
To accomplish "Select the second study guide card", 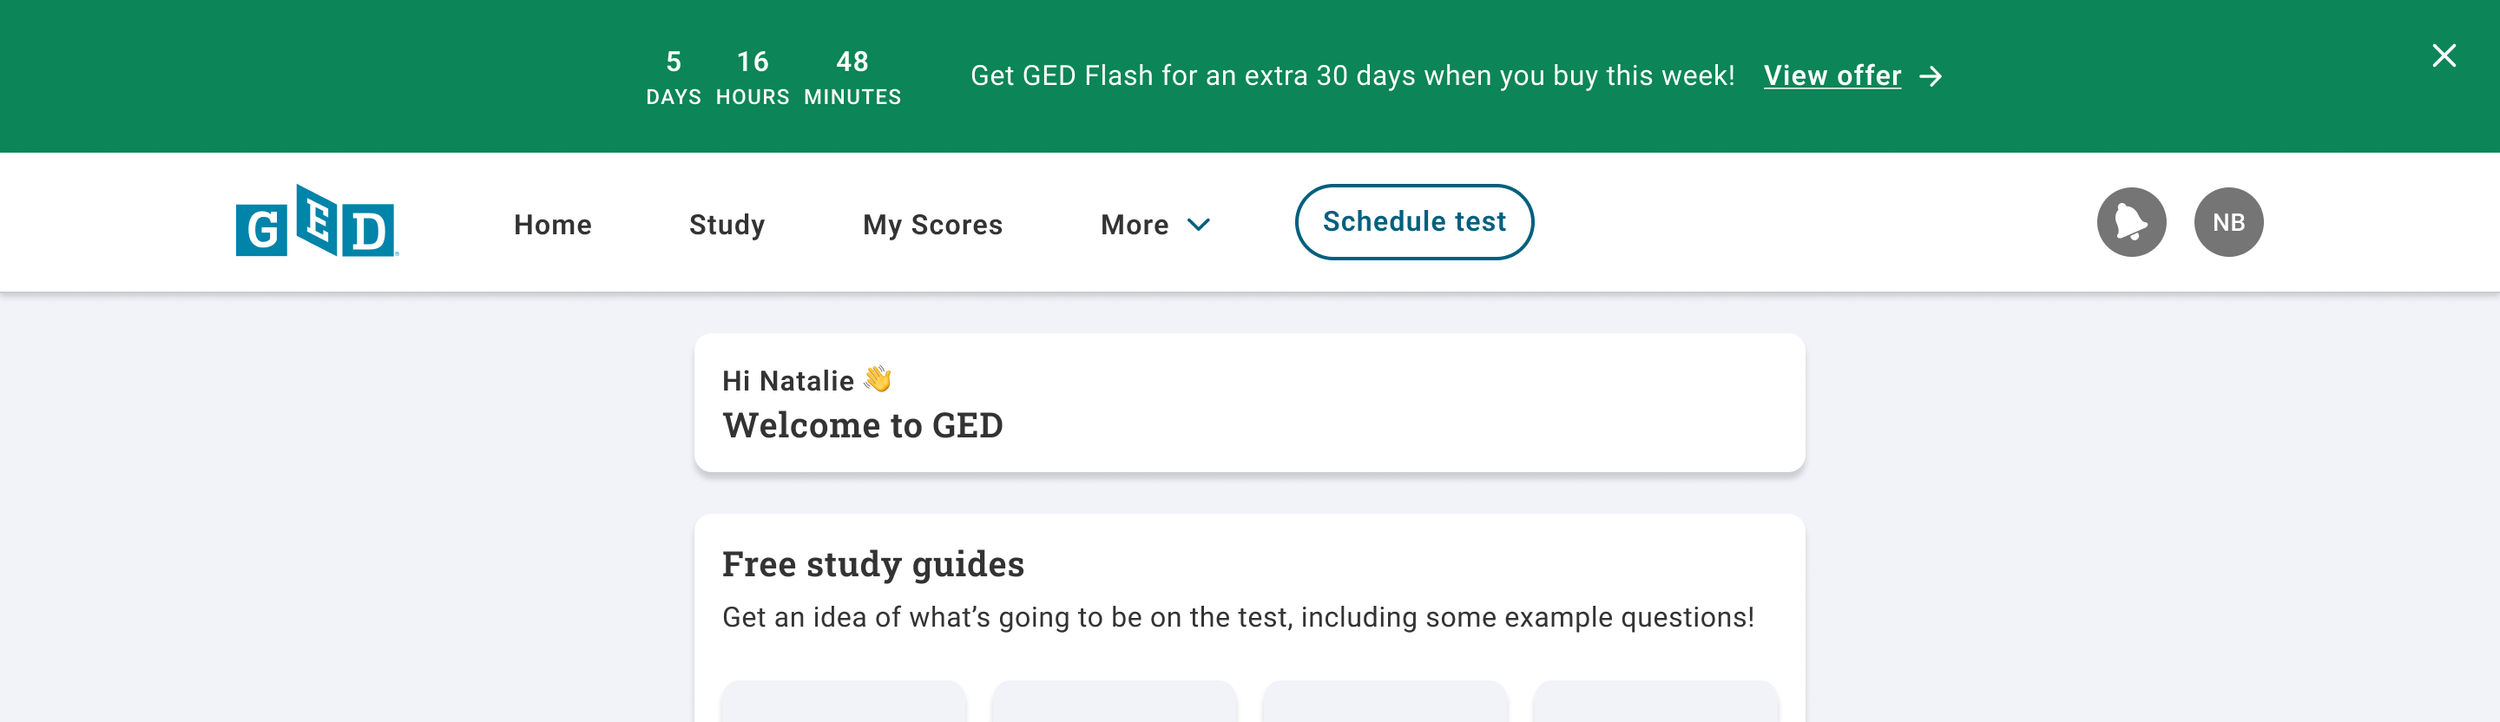I will (1115, 702).
